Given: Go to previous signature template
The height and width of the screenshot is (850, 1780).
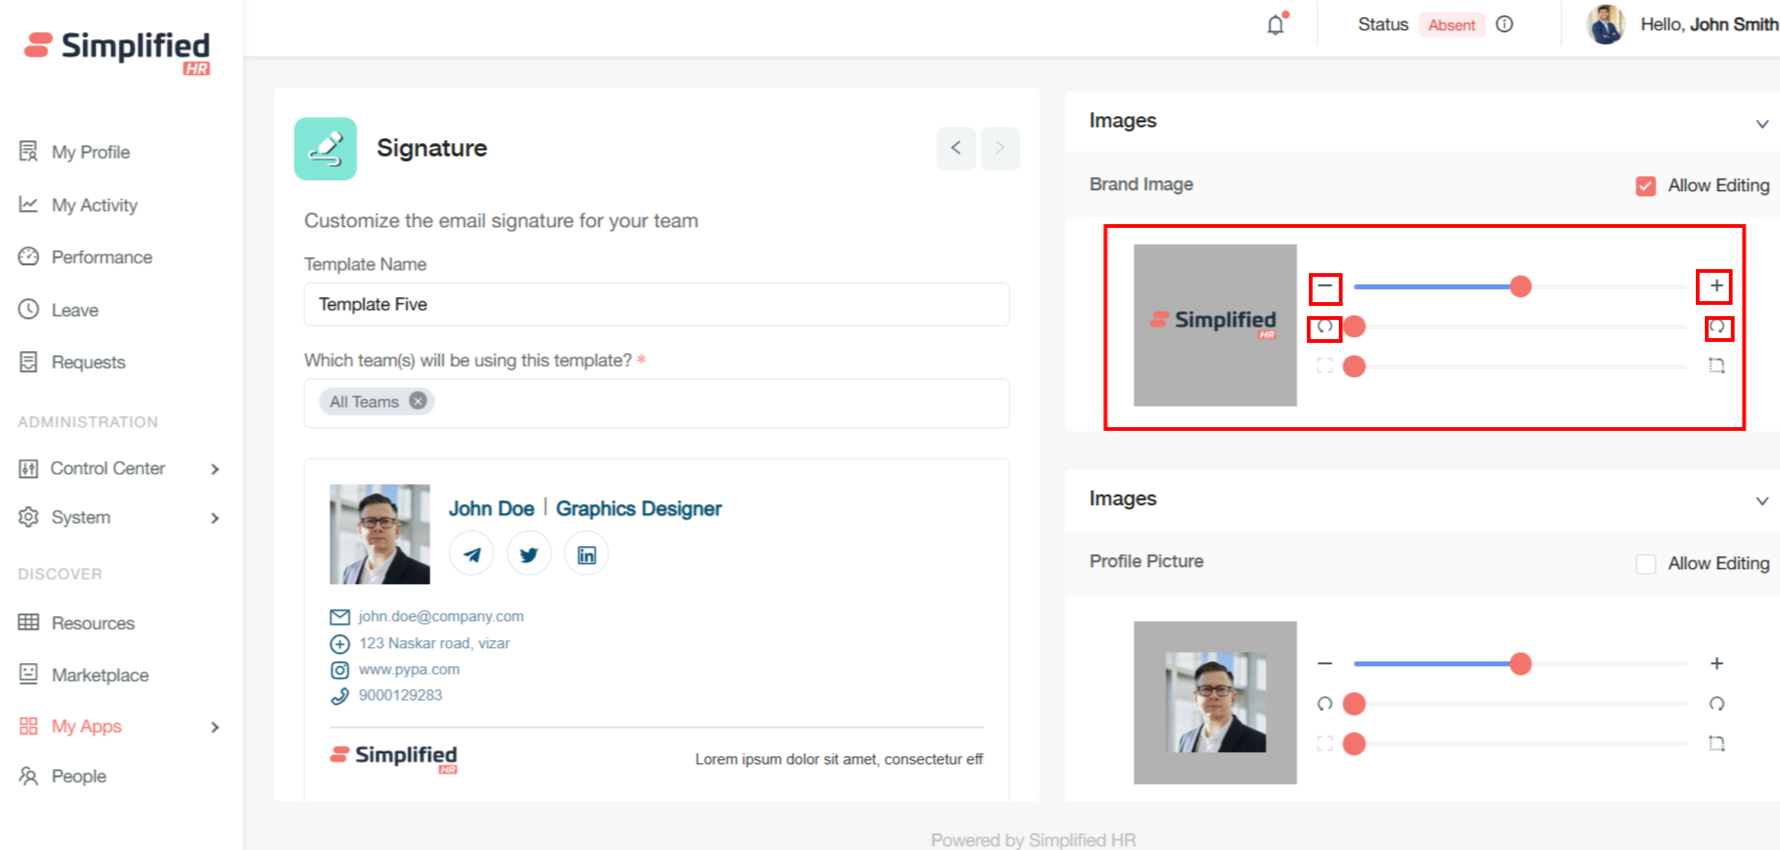Looking at the screenshot, I should click(x=956, y=148).
